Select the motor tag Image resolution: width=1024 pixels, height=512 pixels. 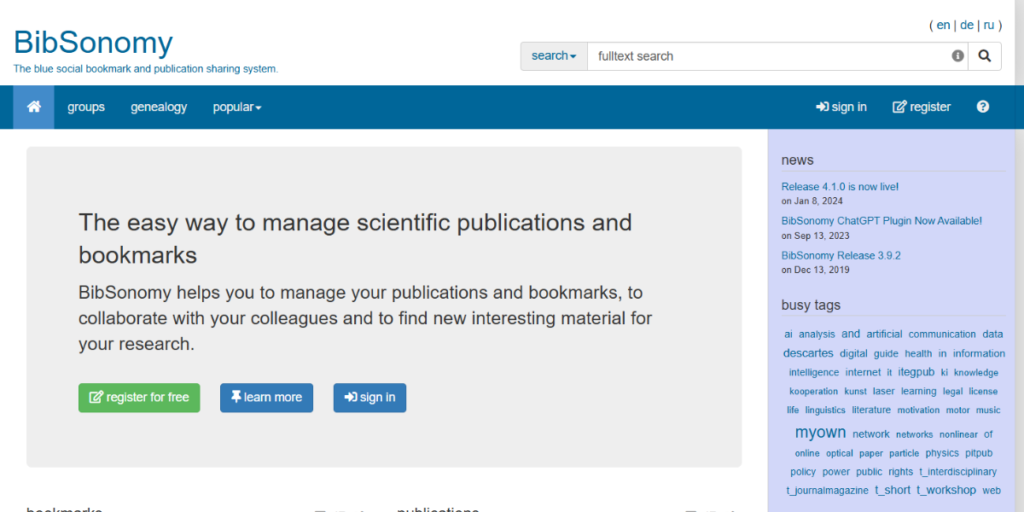[958, 411]
